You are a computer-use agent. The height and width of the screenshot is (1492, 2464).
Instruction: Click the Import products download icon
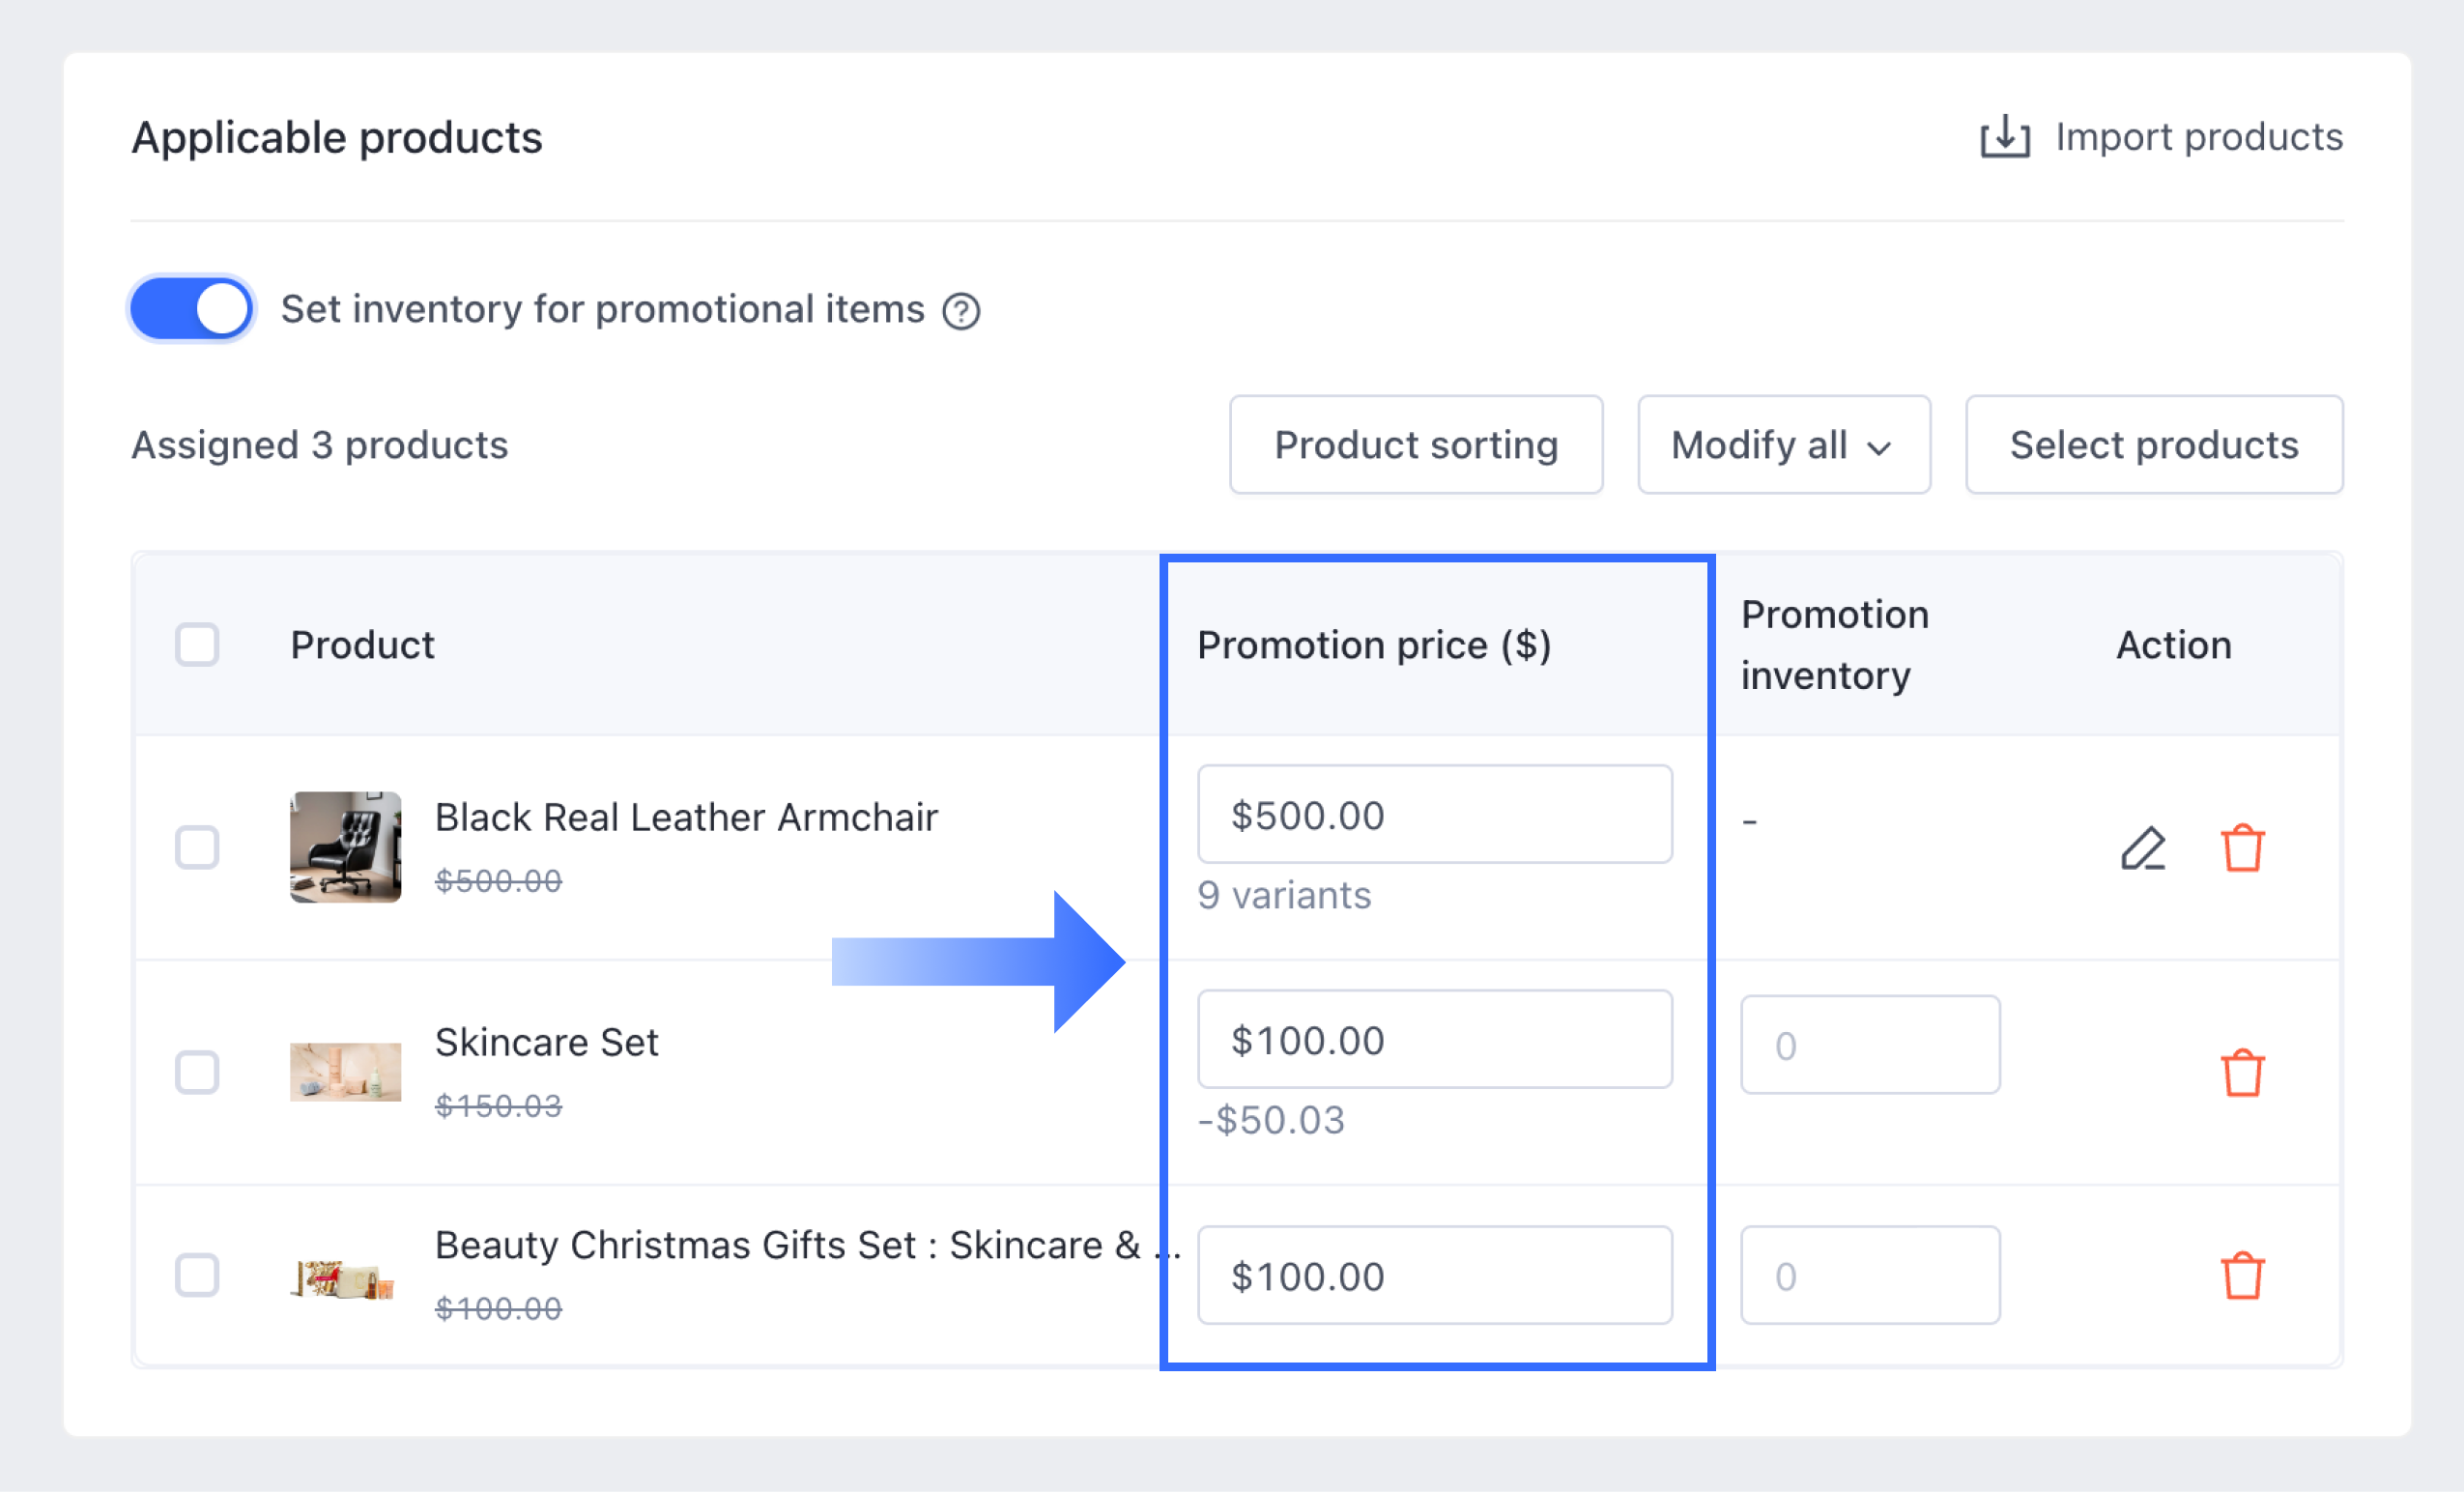pos(2004,137)
